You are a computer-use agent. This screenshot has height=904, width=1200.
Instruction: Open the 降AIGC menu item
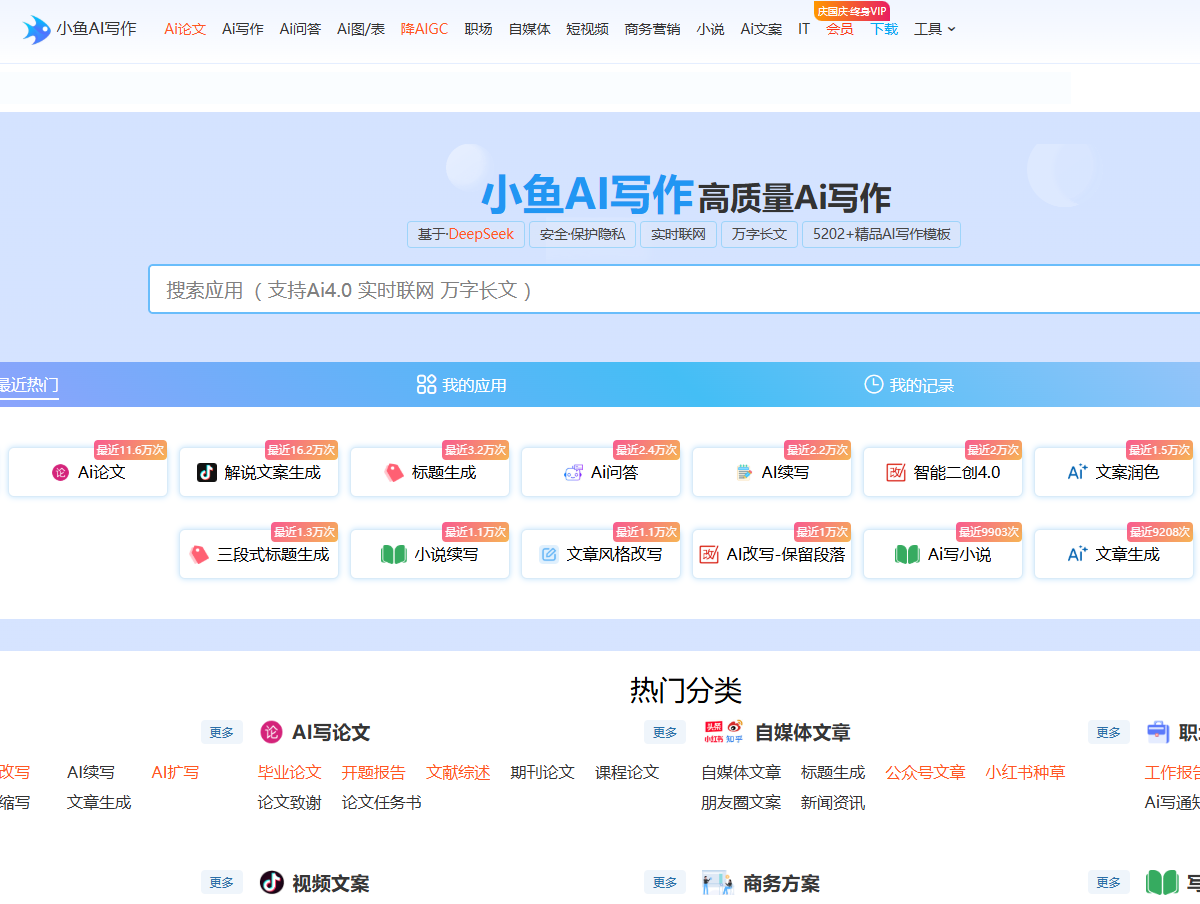[424, 29]
